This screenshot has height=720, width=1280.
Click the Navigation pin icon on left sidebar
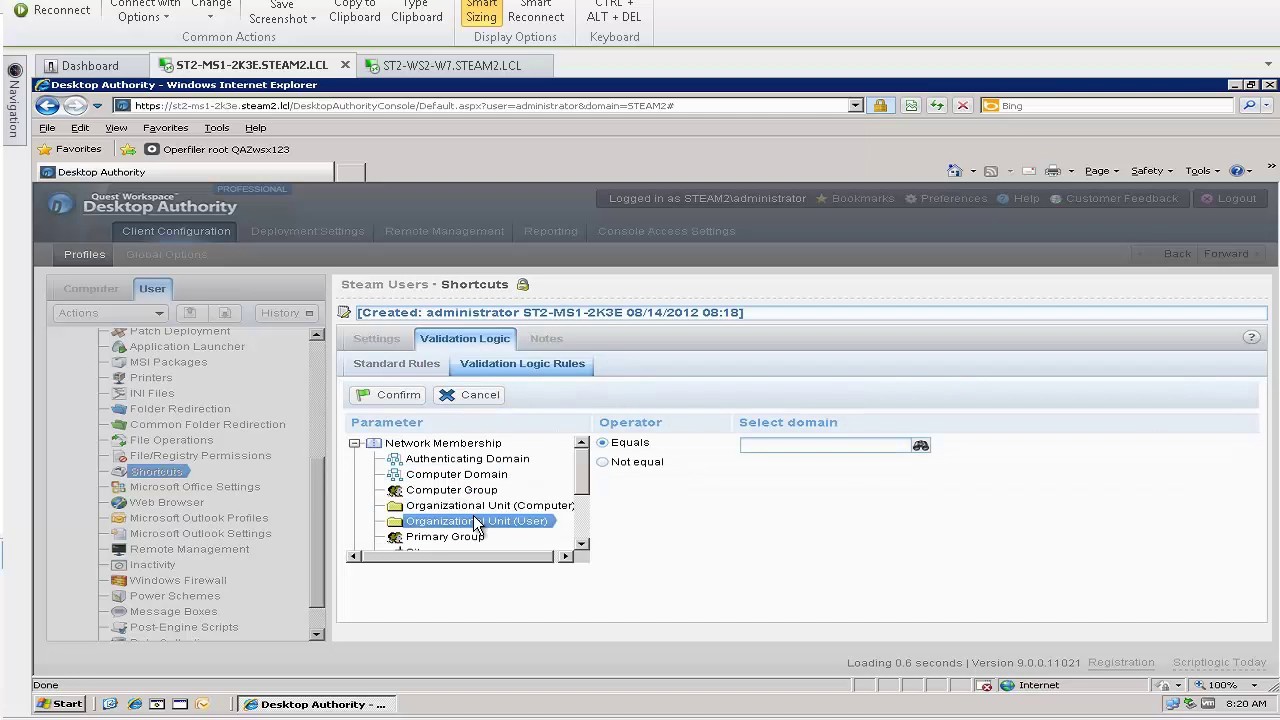coord(14,71)
